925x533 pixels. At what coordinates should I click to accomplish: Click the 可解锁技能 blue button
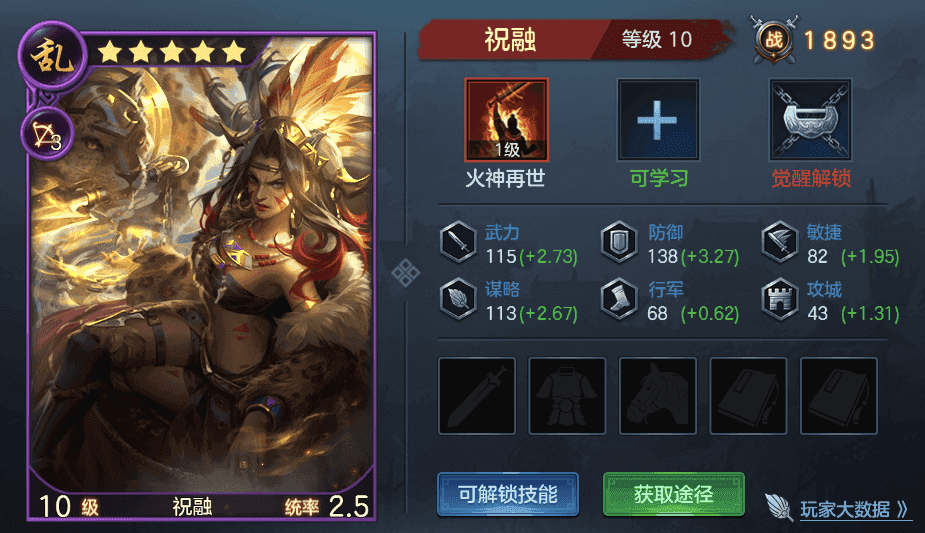(x=508, y=494)
